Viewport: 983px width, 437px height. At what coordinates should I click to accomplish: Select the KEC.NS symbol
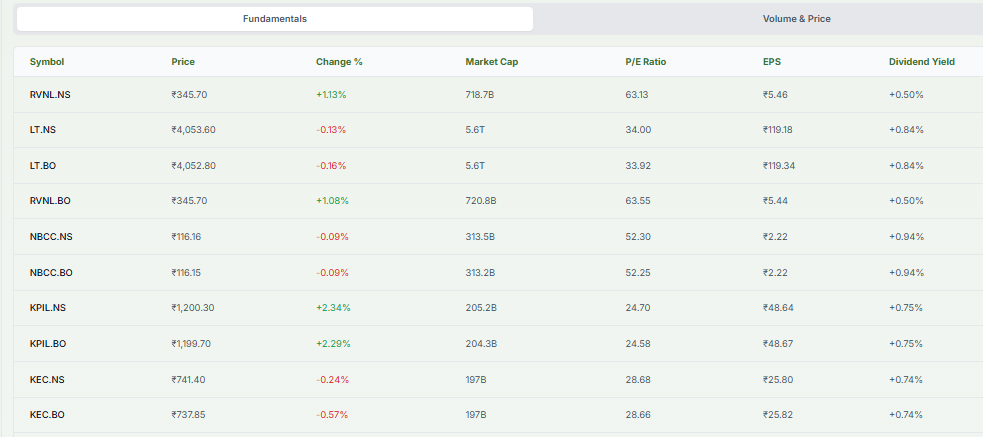point(47,379)
